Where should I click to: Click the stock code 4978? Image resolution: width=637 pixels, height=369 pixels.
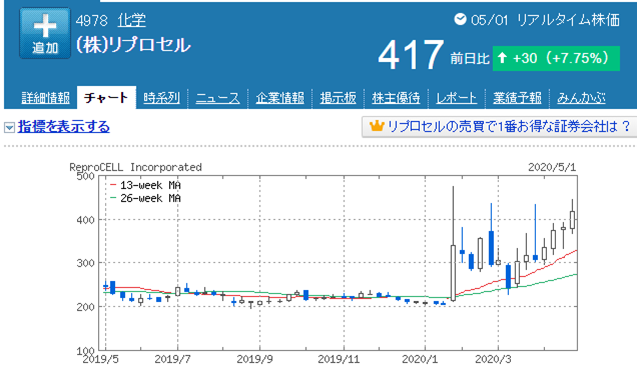(92, 20)
